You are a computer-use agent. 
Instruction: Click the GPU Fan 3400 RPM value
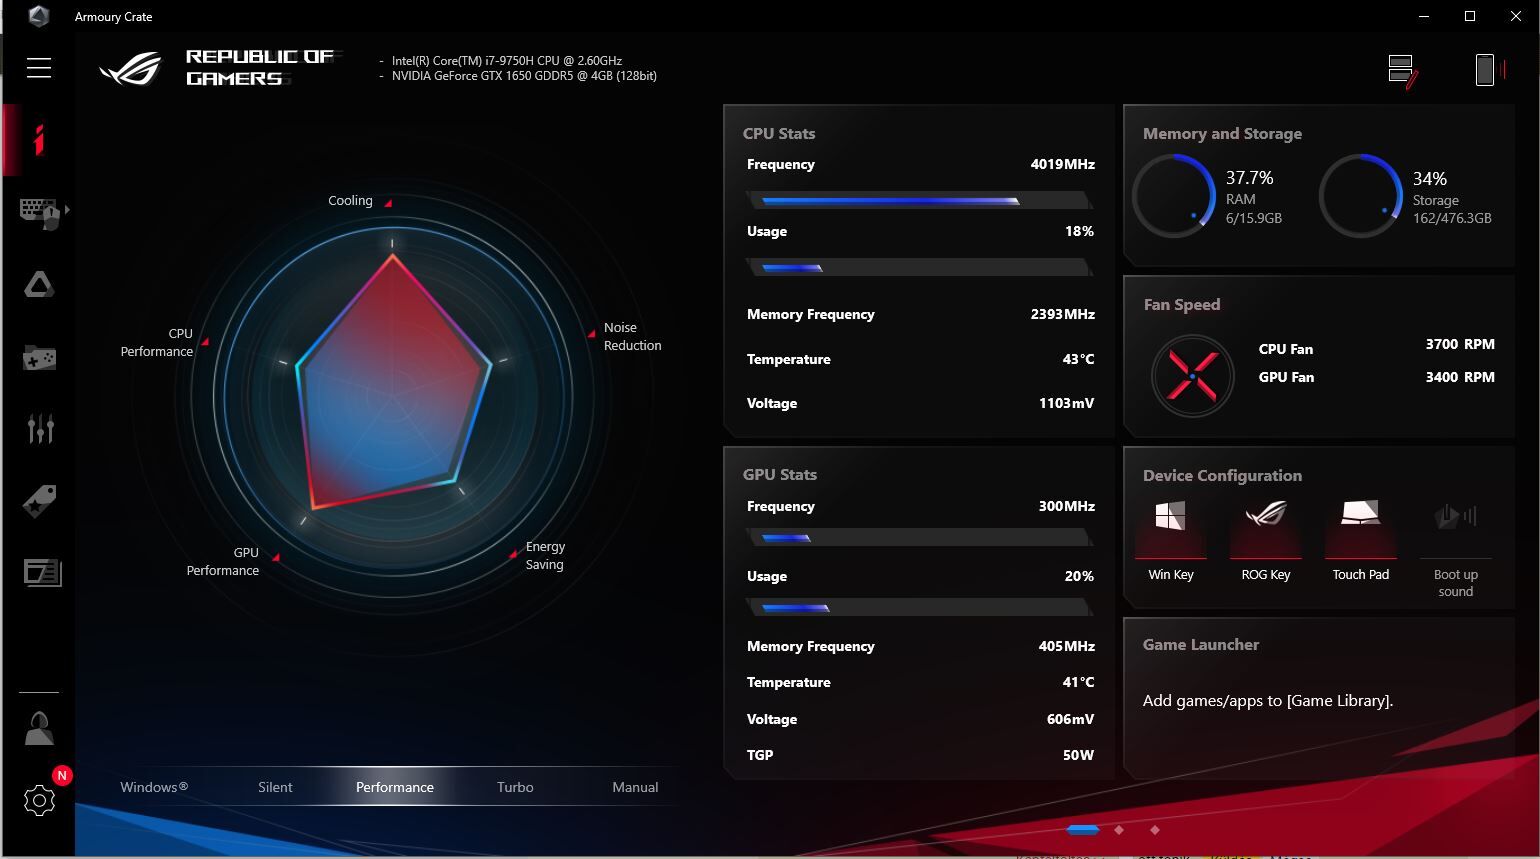tap(1460, 377)
